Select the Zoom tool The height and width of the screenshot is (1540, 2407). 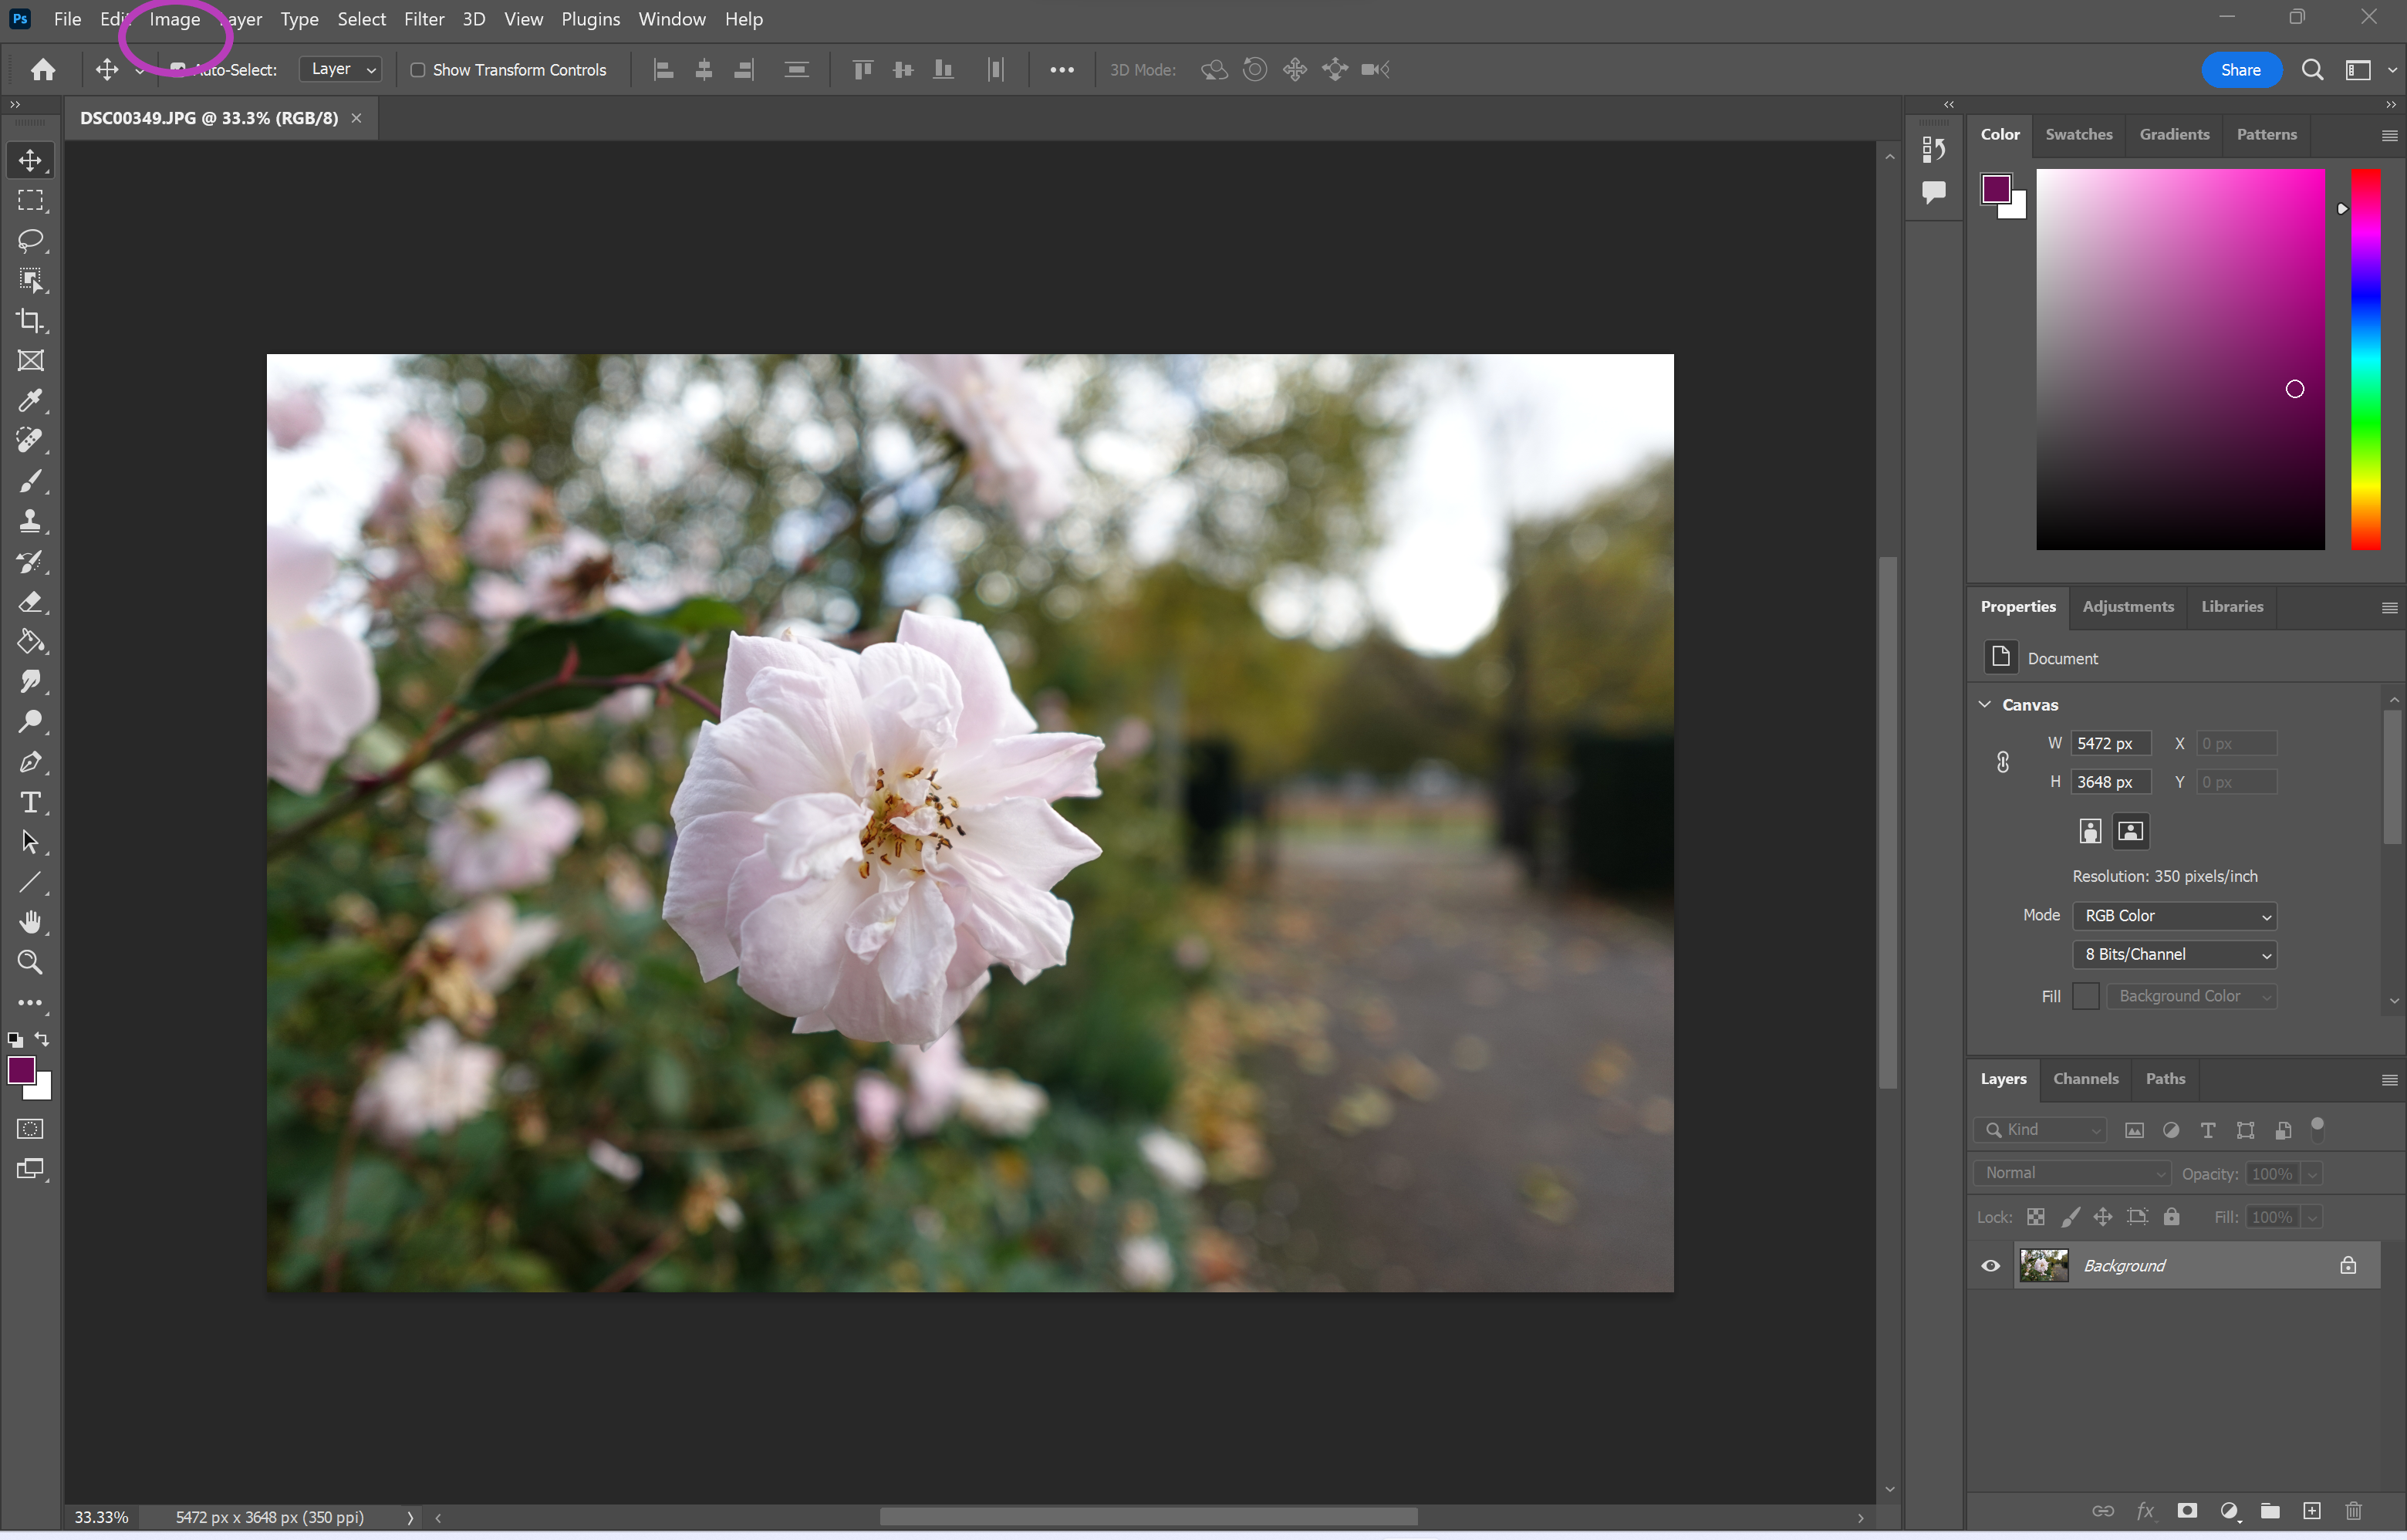(30, 962)
